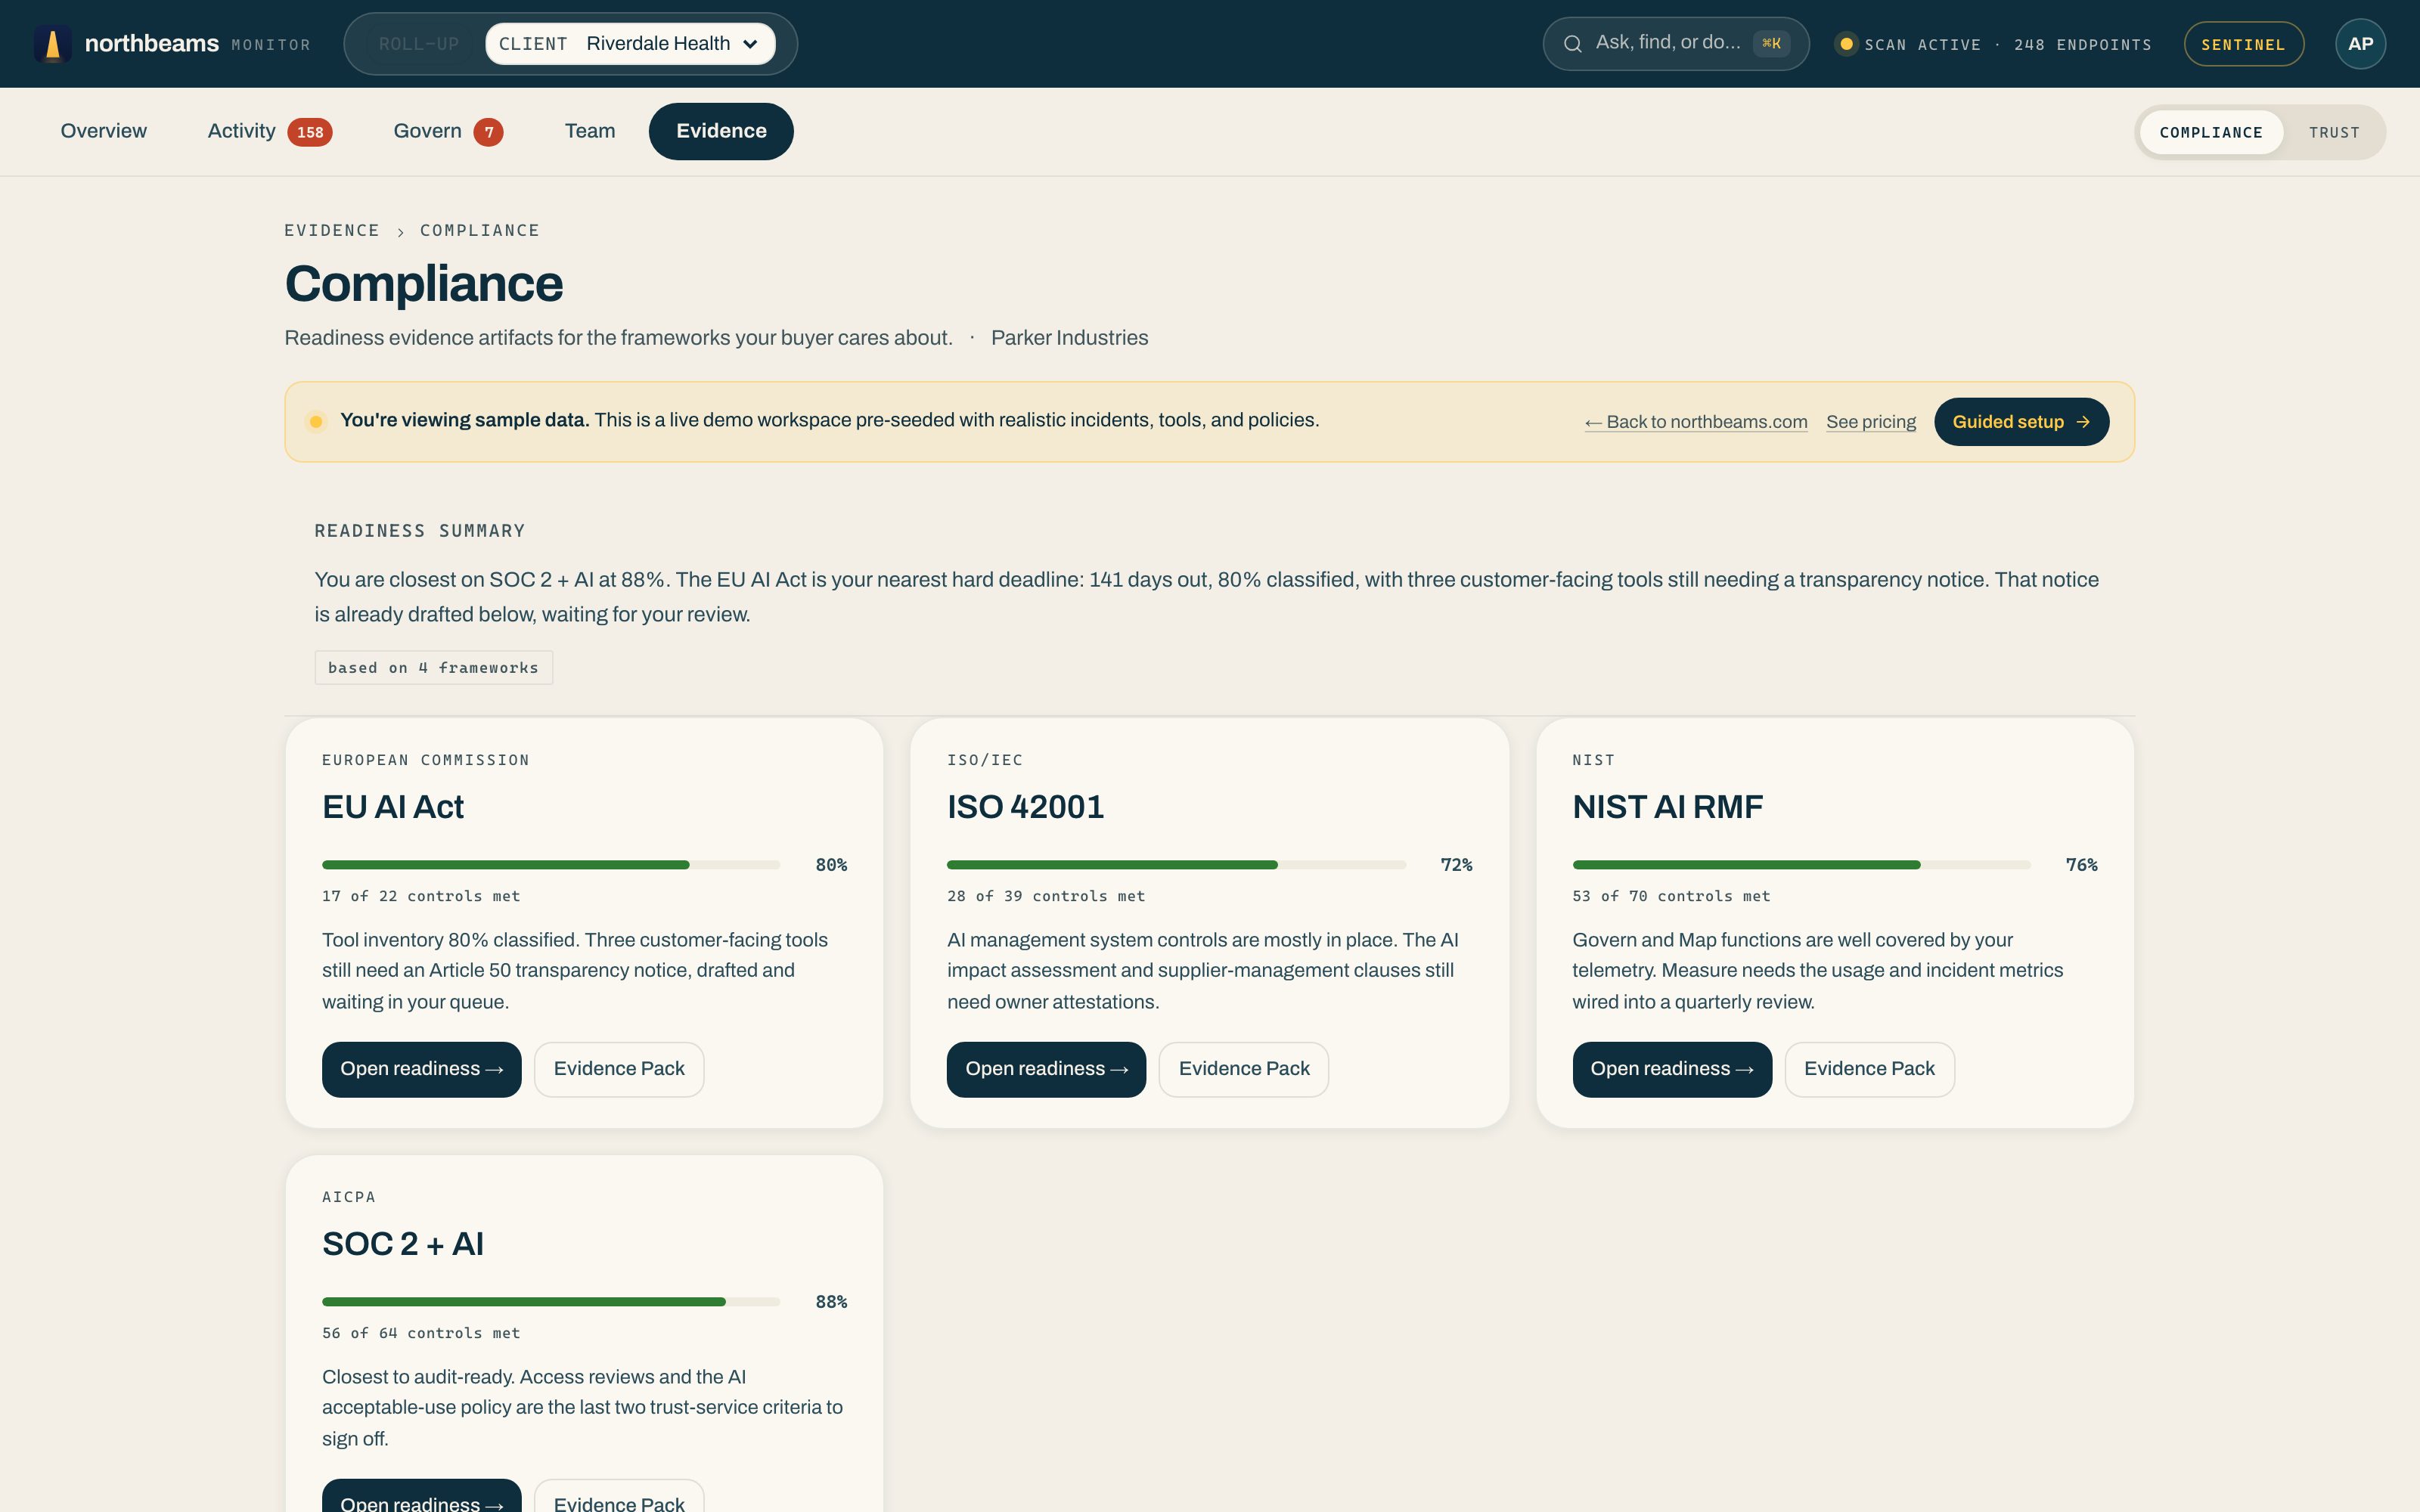Open the Riverdale Health client dropdown
The height and width of the screenshot is (1512, 2420).
coord(630,44)
